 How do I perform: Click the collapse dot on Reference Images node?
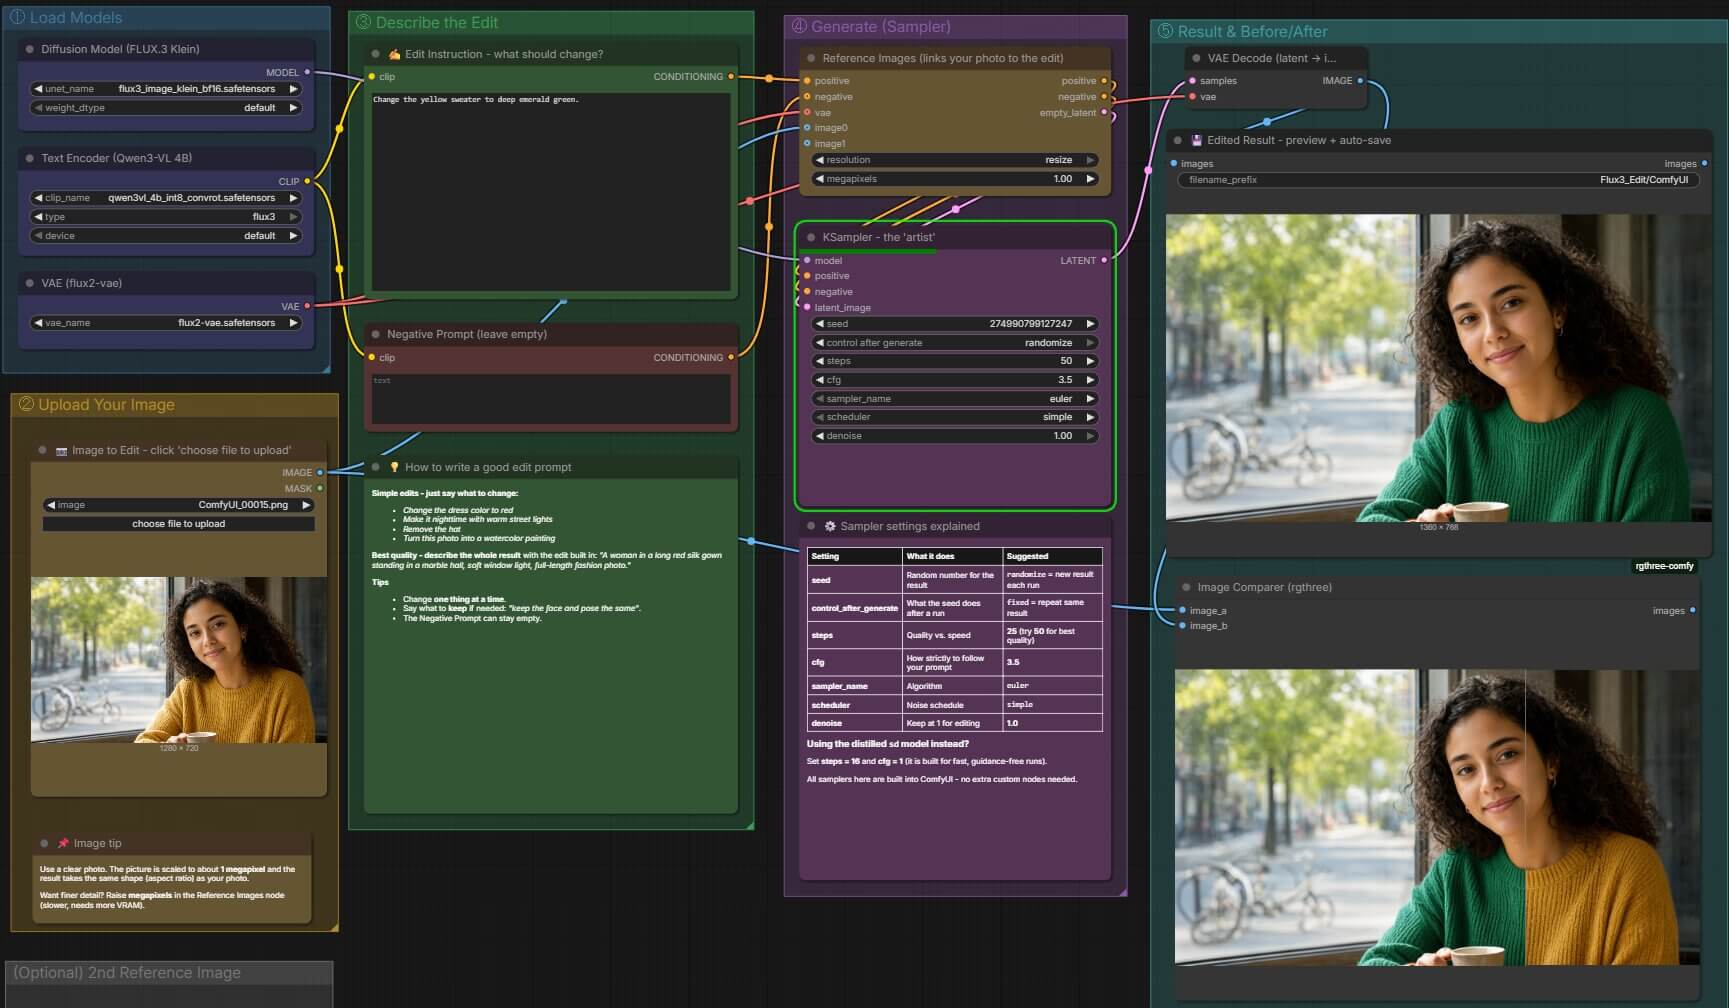pos(811,58)
